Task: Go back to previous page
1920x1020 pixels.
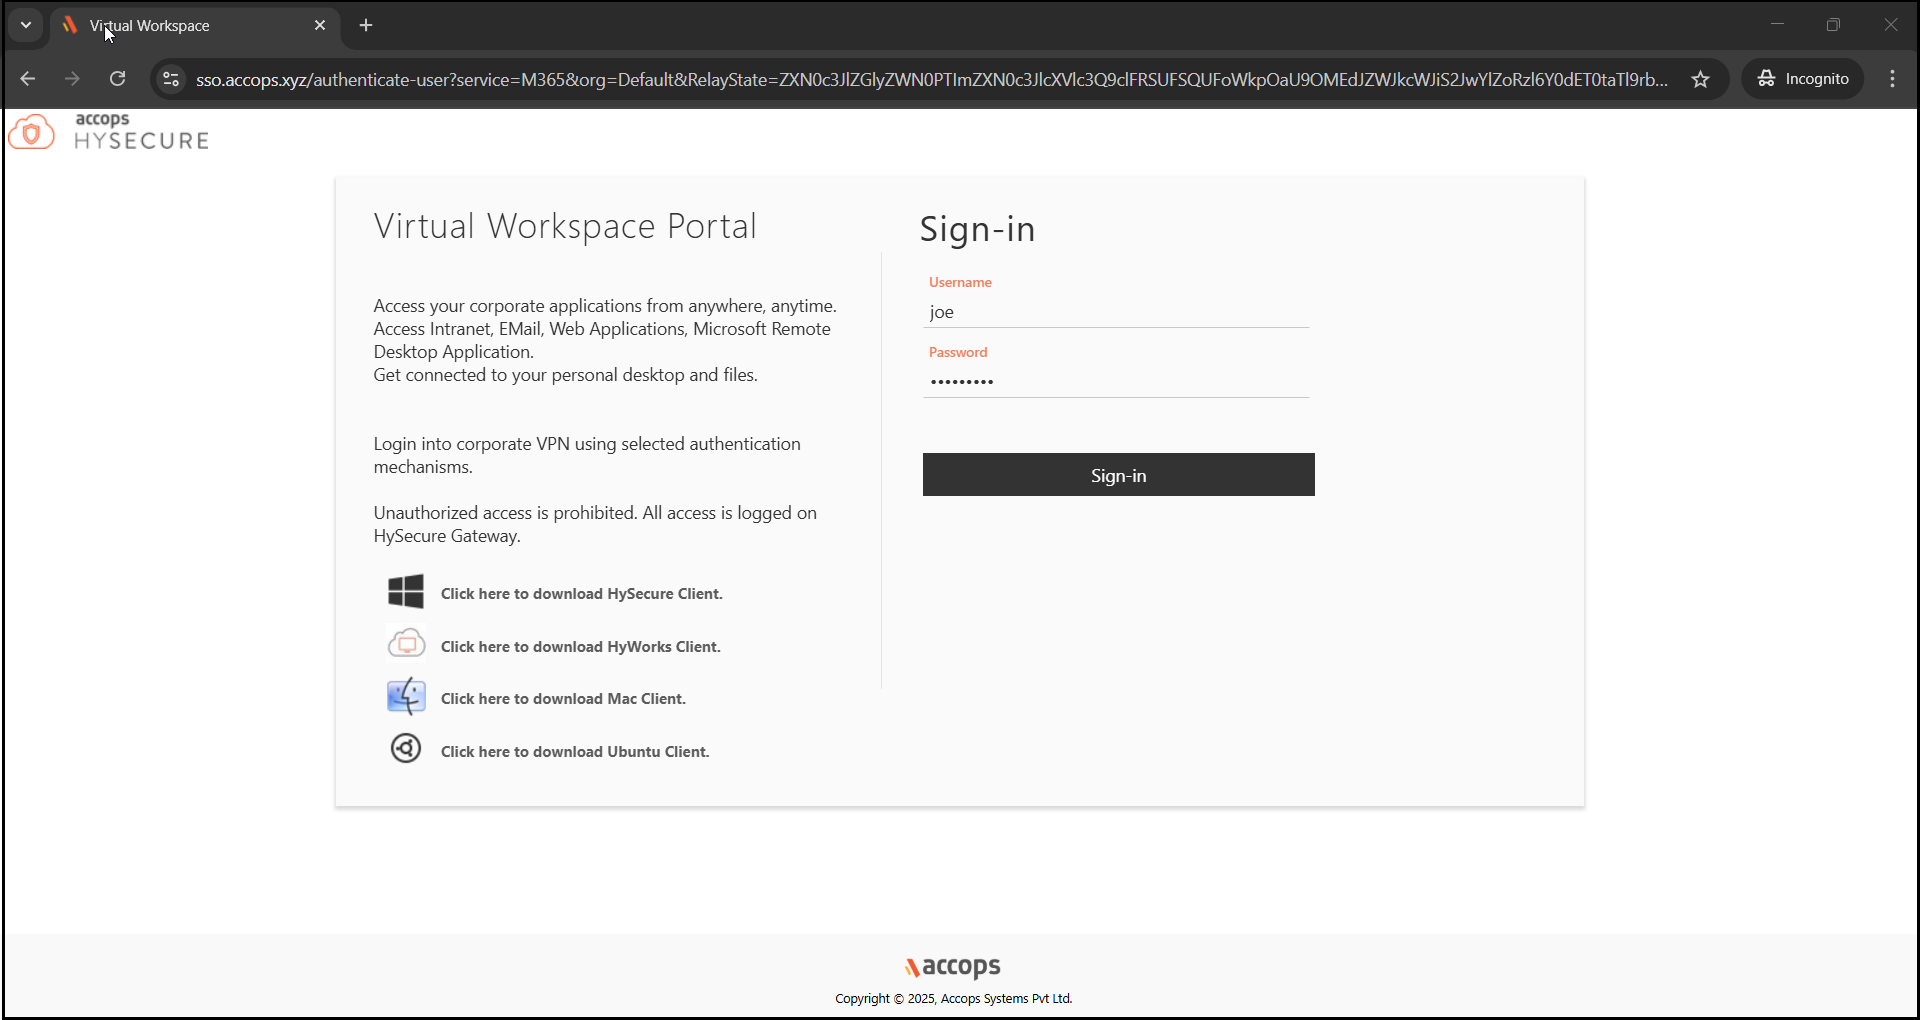Action: pyautogui.click(x=28, y=79)
